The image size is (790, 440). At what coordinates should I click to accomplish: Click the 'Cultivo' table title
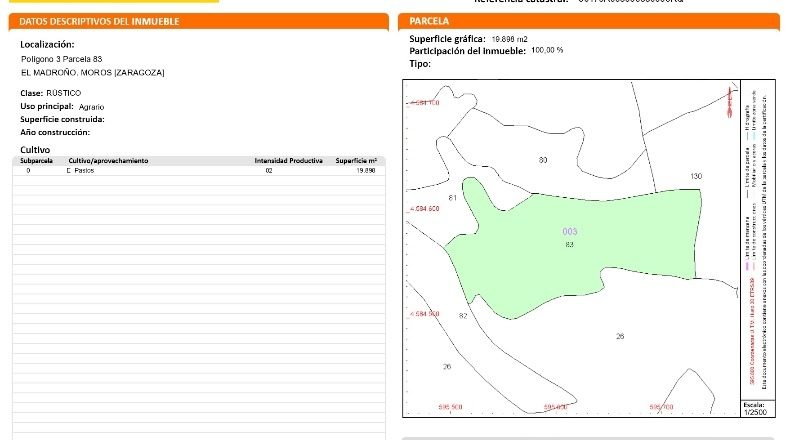[35, 150]
